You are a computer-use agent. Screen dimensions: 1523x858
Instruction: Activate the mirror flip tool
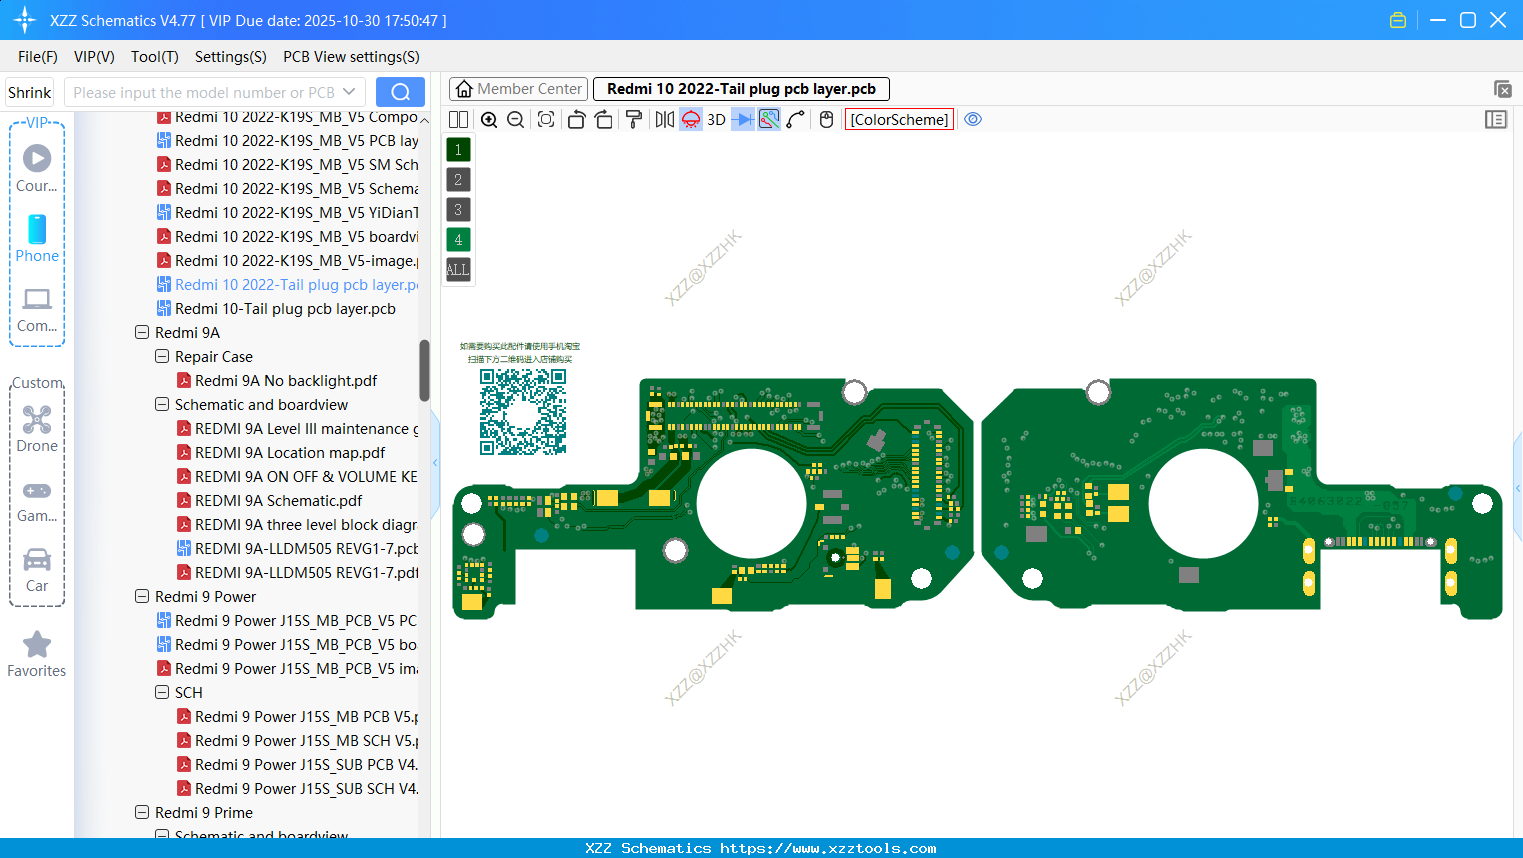(x=665, y=119)
